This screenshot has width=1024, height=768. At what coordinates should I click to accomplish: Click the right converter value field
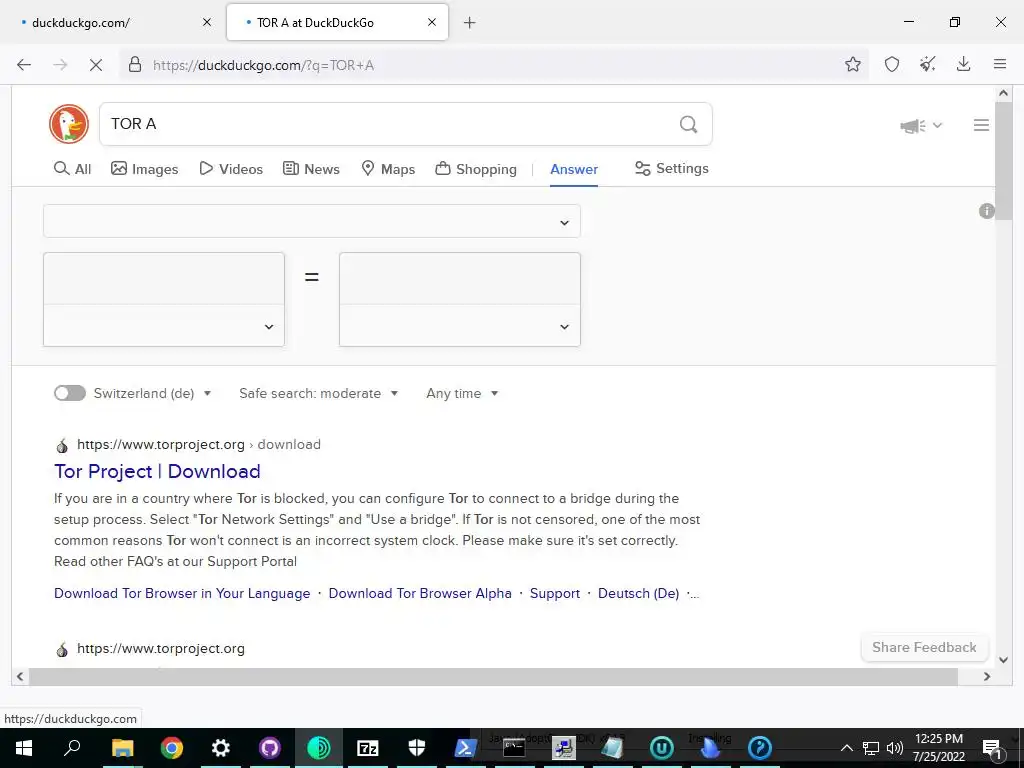460,278
